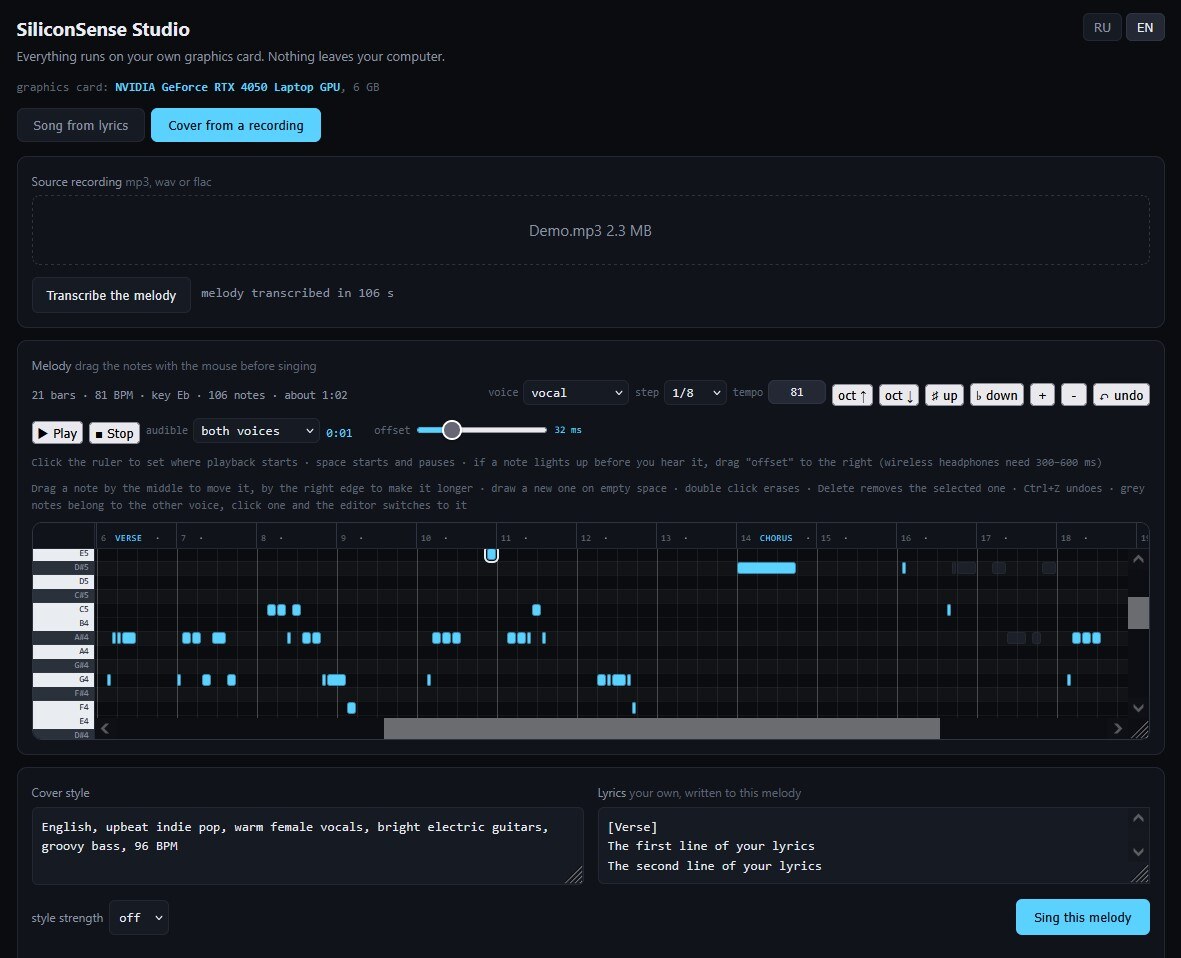Click the 0:01 playback time
The height and width of the screenshot is (958, 1181).
(339, 433)
